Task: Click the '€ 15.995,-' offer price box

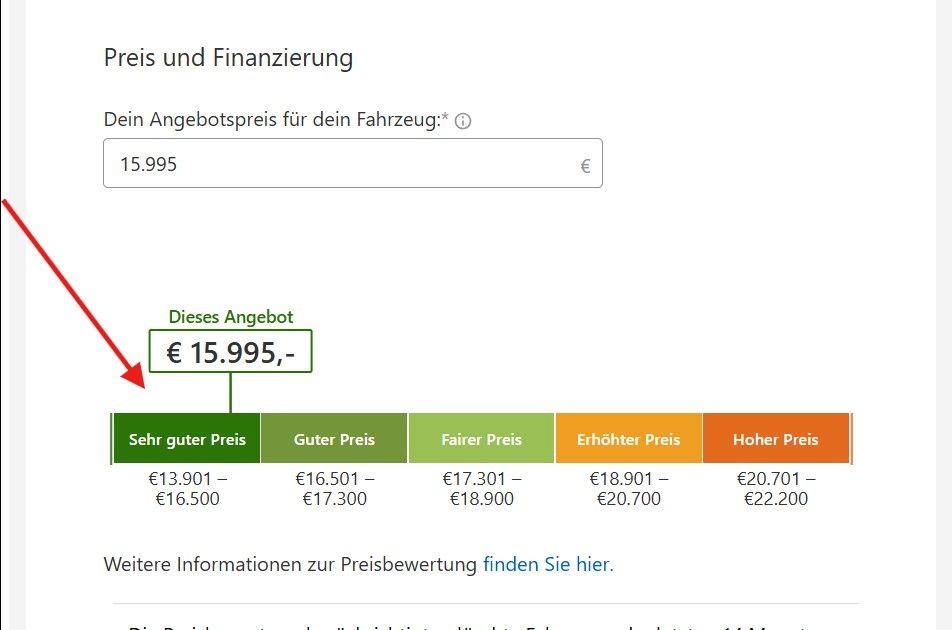Action: coord(230,352)
